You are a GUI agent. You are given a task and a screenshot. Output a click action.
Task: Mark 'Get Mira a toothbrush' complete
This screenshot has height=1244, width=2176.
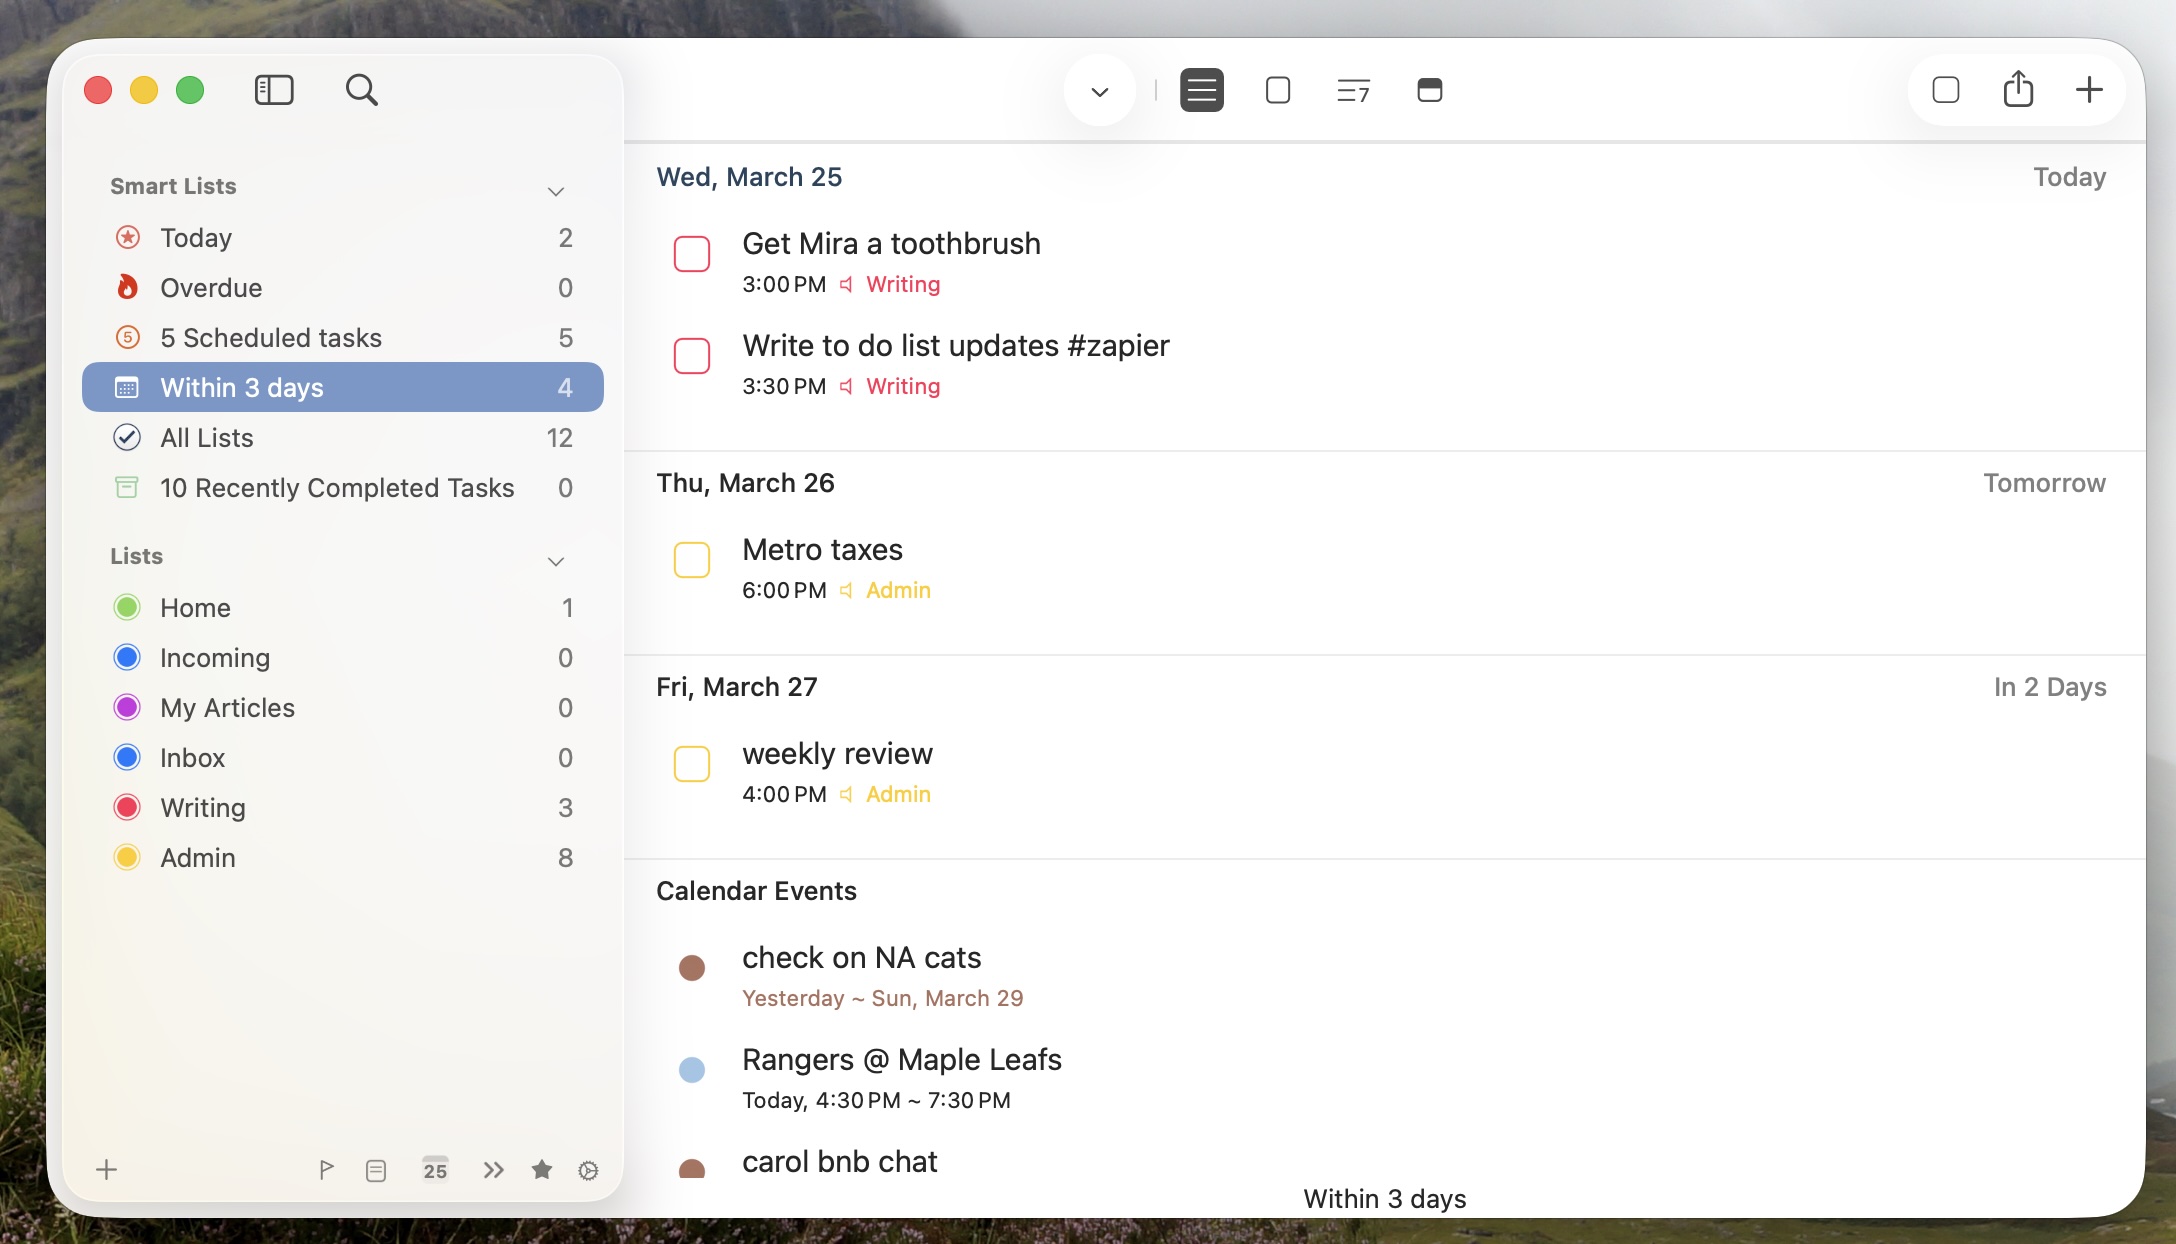point(692,254)
